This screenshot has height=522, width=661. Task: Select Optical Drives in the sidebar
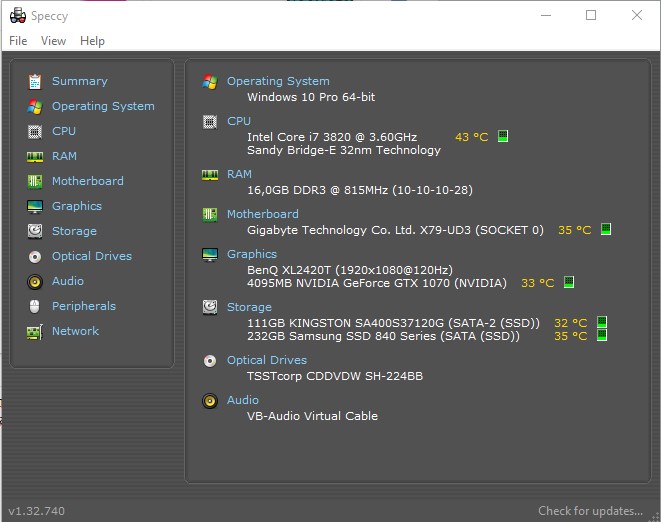(92, 256)
